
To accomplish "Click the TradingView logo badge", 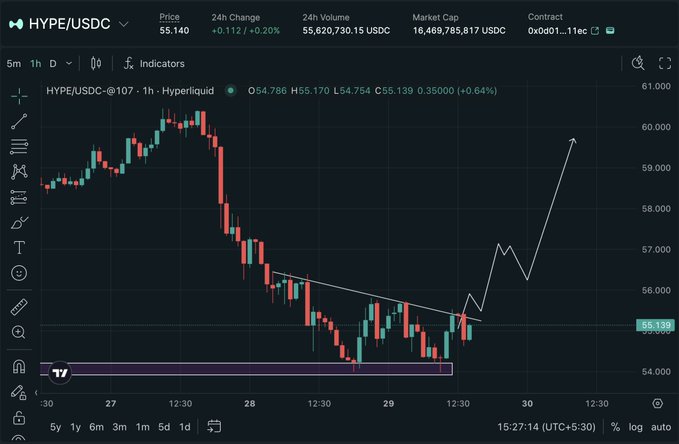I will (60, 373).
